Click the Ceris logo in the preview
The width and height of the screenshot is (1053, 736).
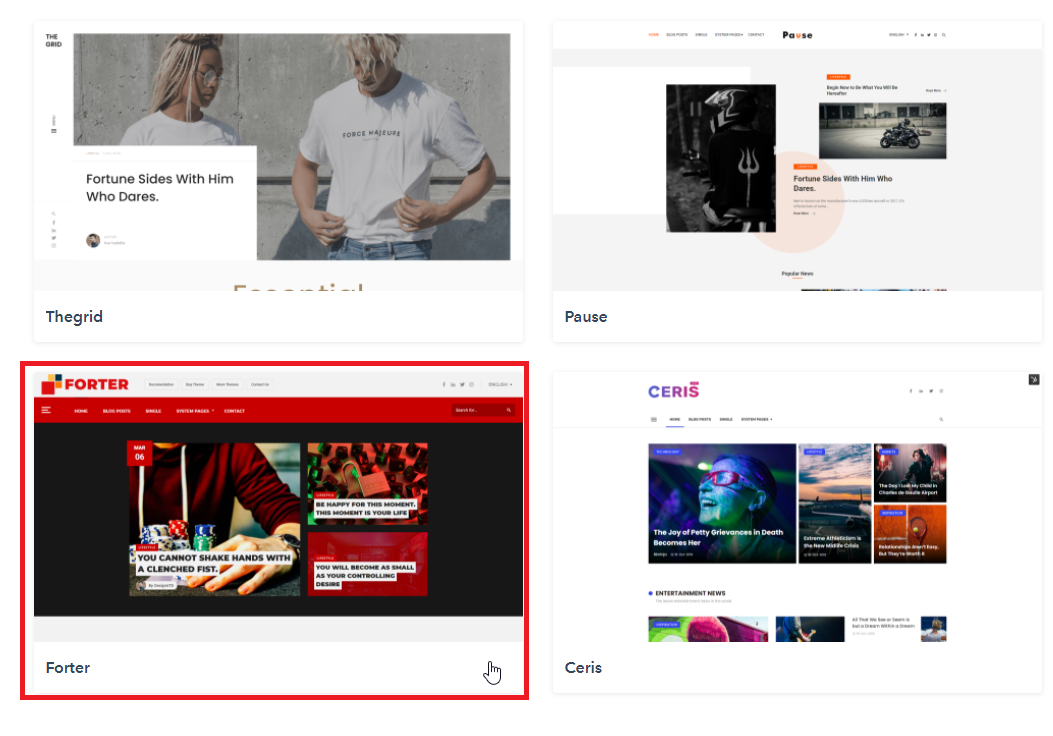(673, 390)
